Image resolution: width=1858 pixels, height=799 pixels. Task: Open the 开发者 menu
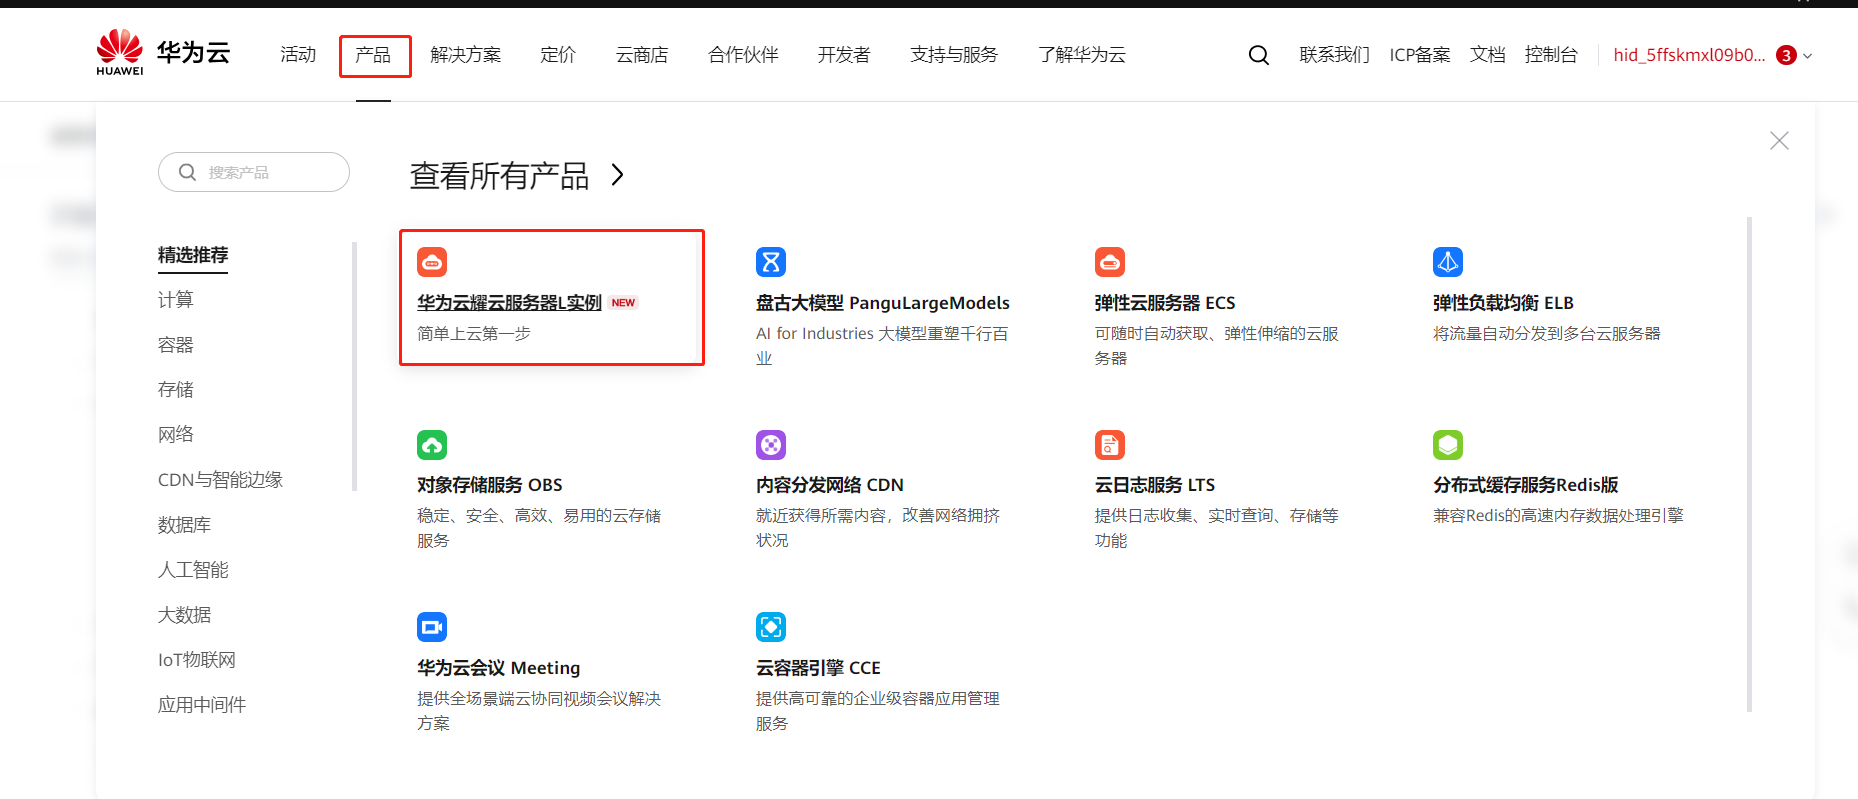844,55
